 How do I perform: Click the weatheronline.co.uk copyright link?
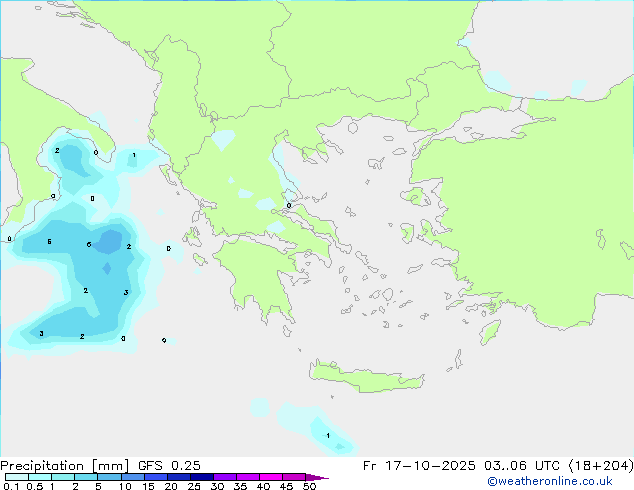(x=550, y=481)
